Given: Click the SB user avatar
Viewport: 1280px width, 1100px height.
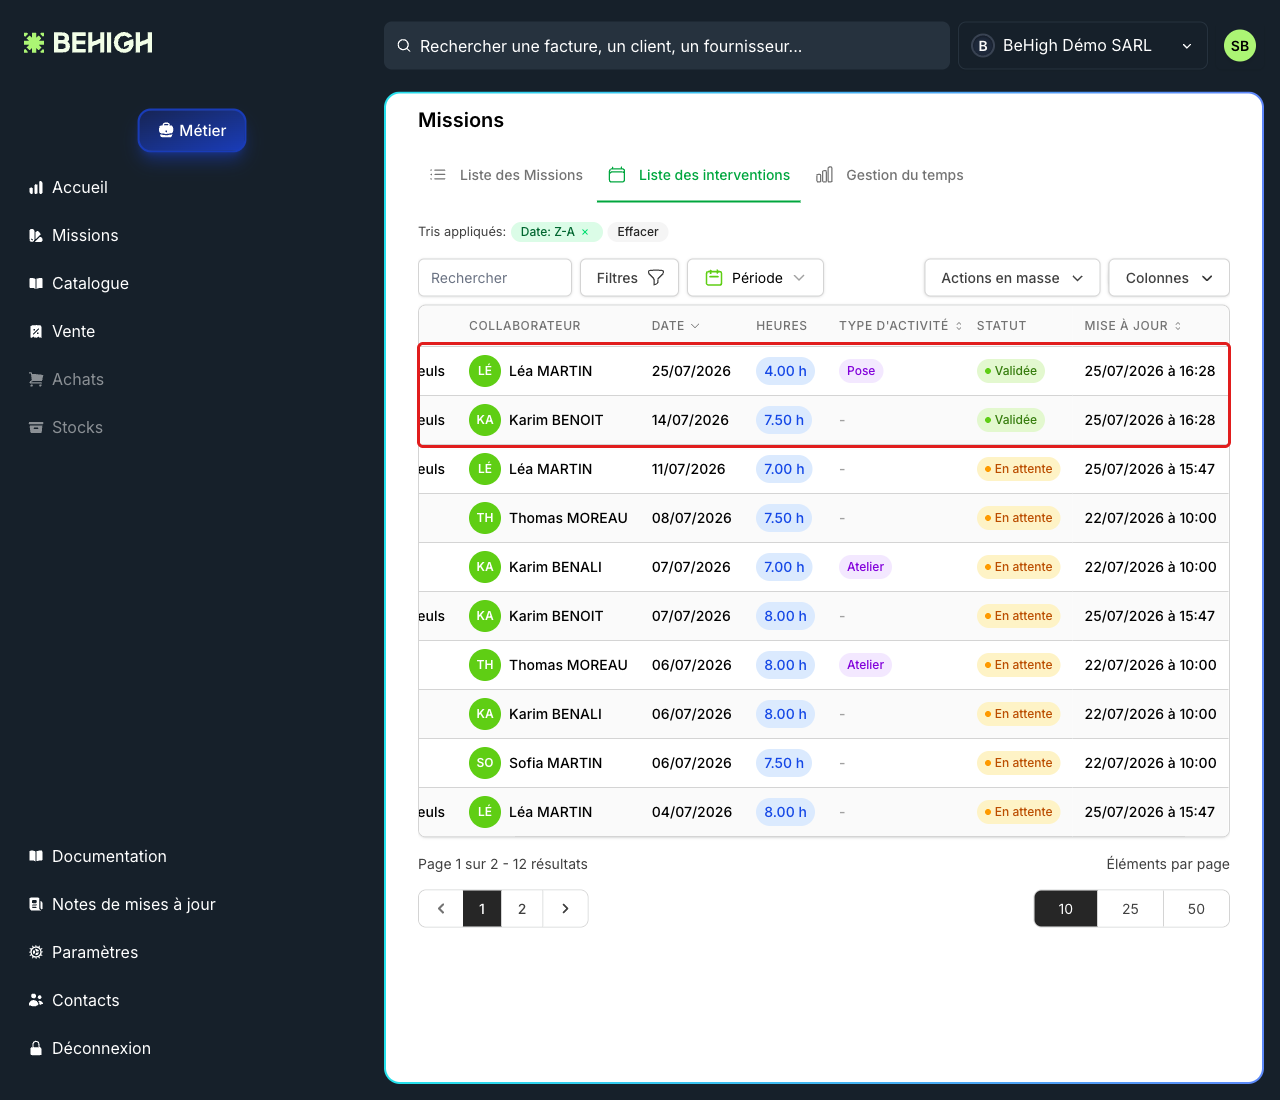Looking at the screenshot, I should coord(1240,46).
